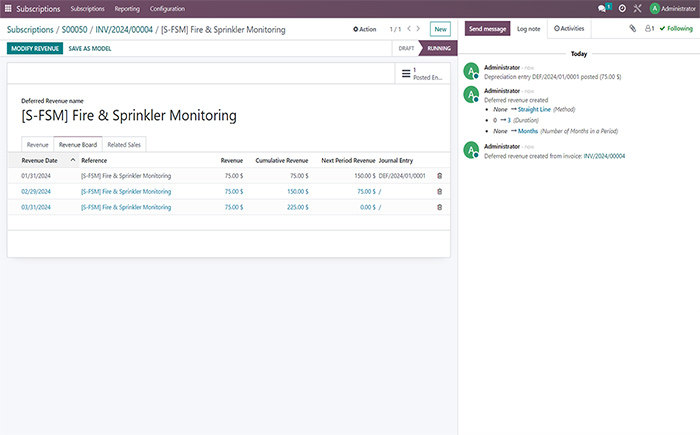Open the Administrator user menu
Image resolution: width=700 pixels, height=435 pixels.
673,8
